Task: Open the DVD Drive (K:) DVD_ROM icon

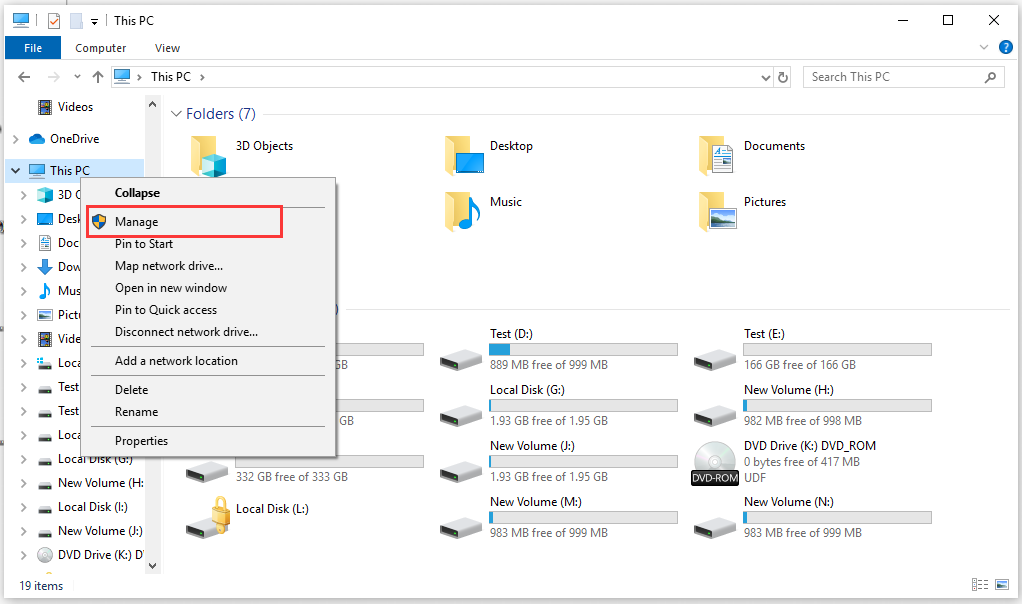Action: [714, 462]
